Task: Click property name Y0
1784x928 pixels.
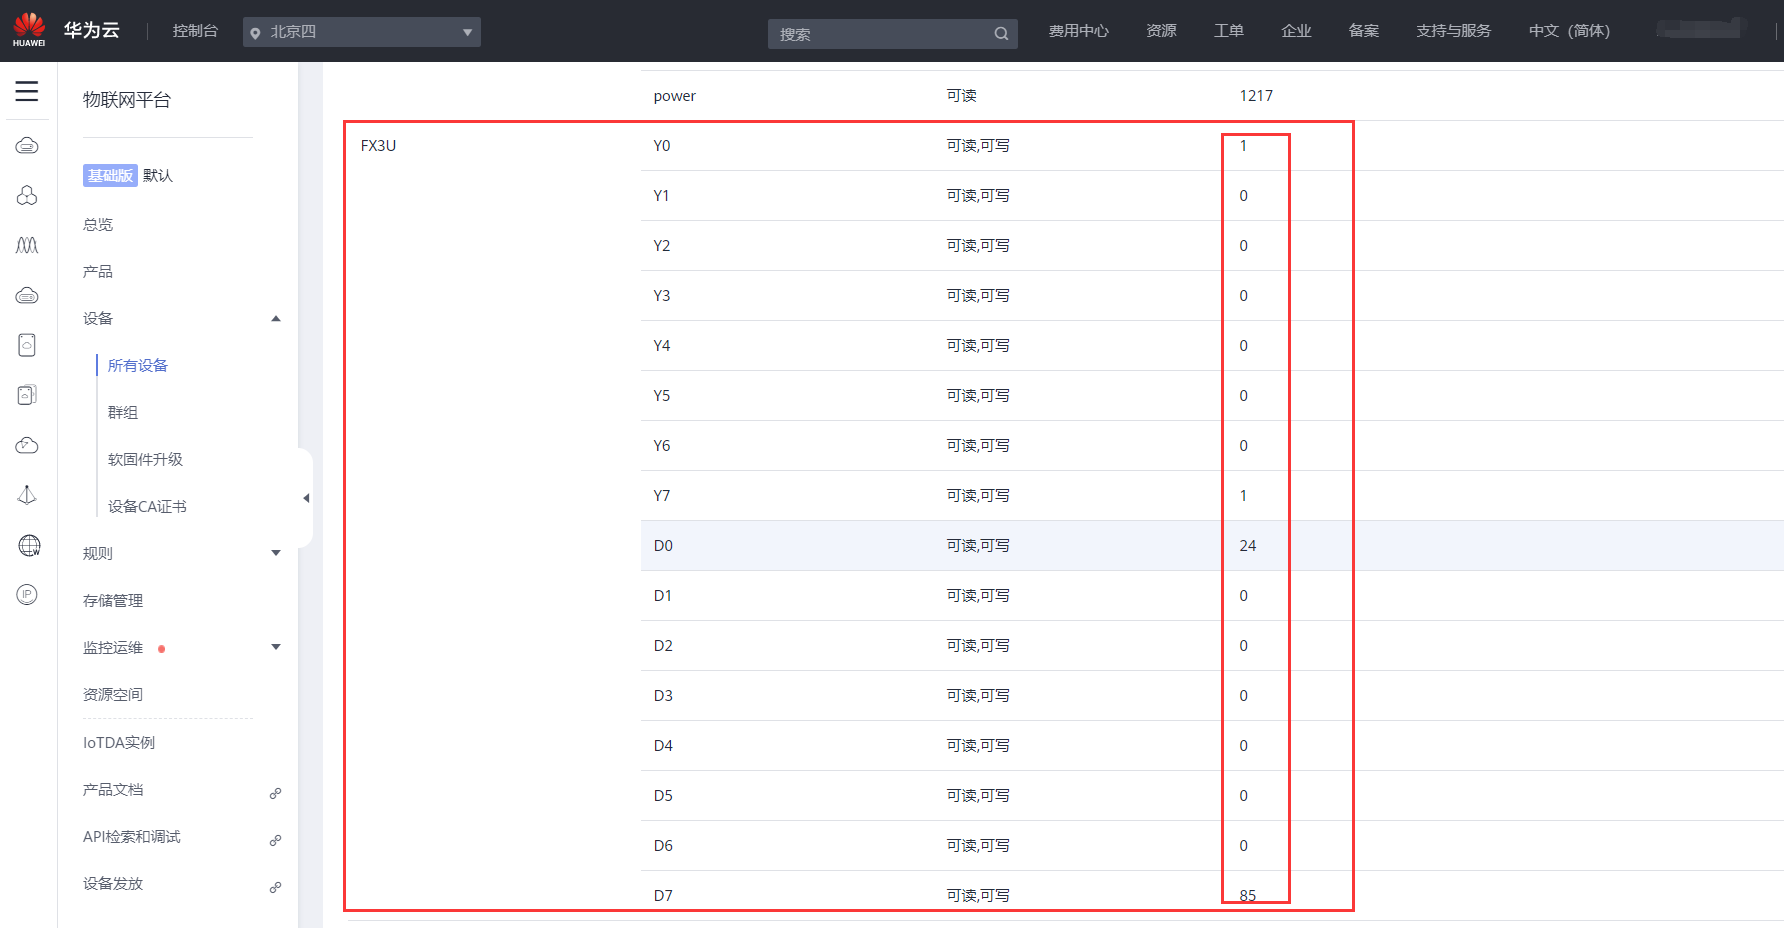Action: 662,146
